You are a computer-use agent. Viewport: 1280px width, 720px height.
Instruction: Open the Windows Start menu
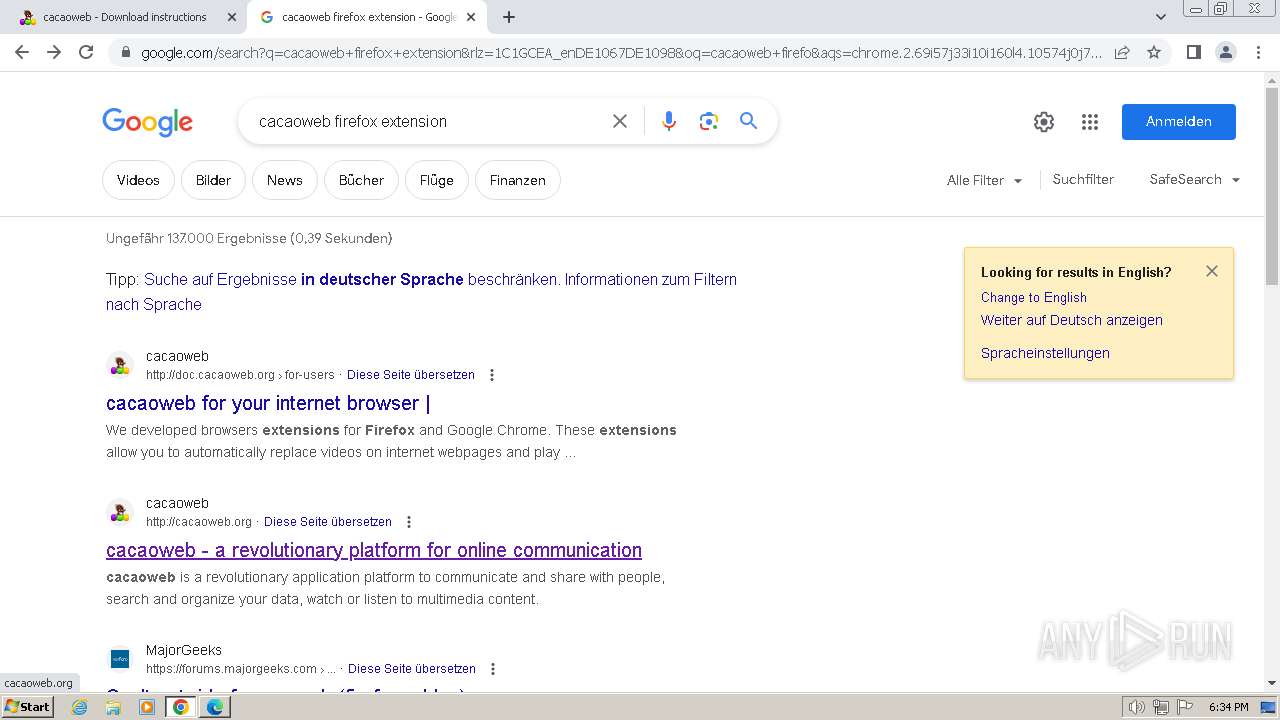coord(28,707)
